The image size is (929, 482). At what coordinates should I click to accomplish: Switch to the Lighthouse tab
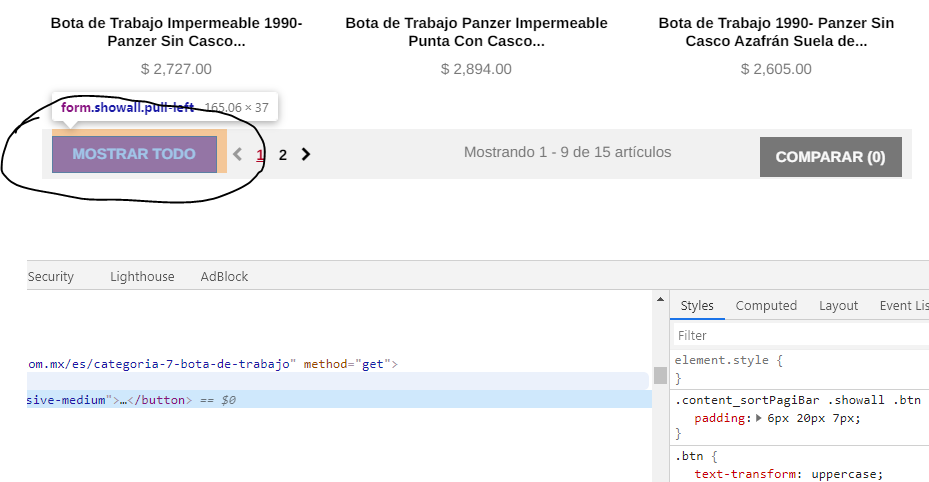[142, 276]
